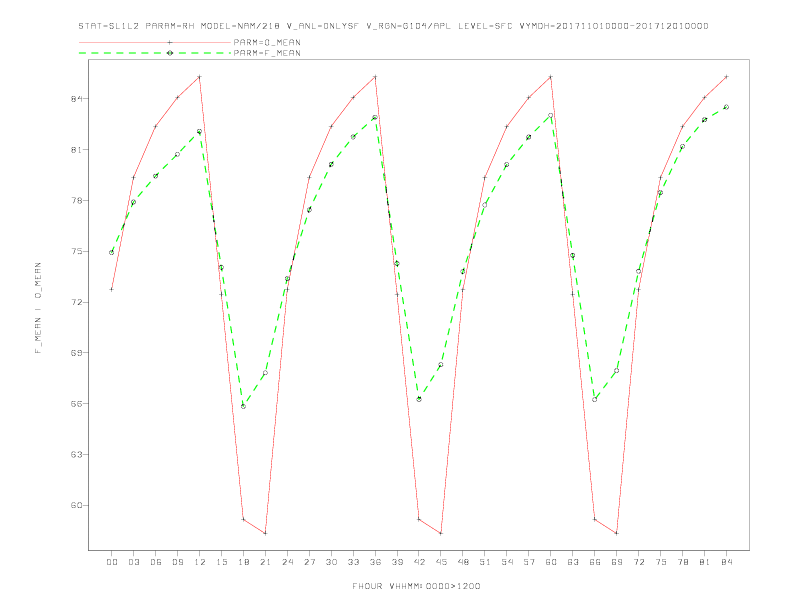
Task: Select the red O_MEAN peak at hour 12
Action: 200,77
